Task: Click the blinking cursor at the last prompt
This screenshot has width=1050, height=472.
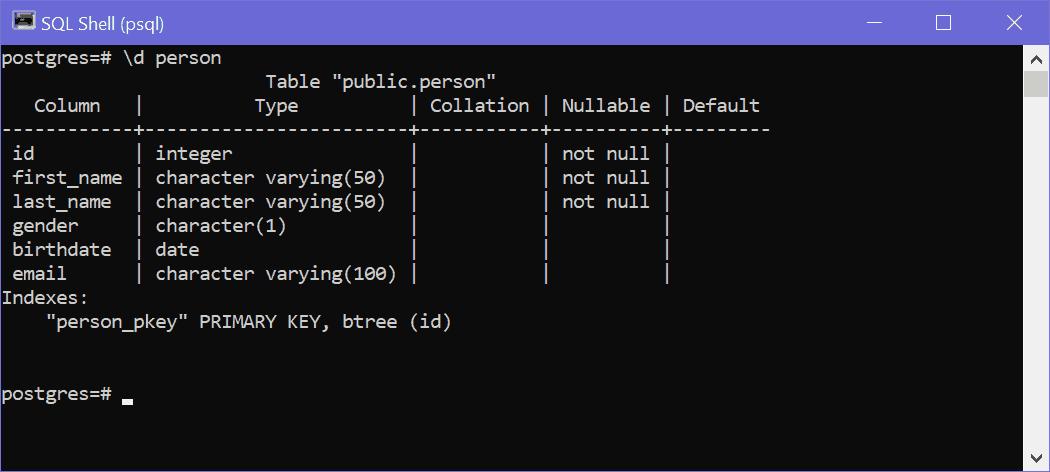Action: pos(127,400)
